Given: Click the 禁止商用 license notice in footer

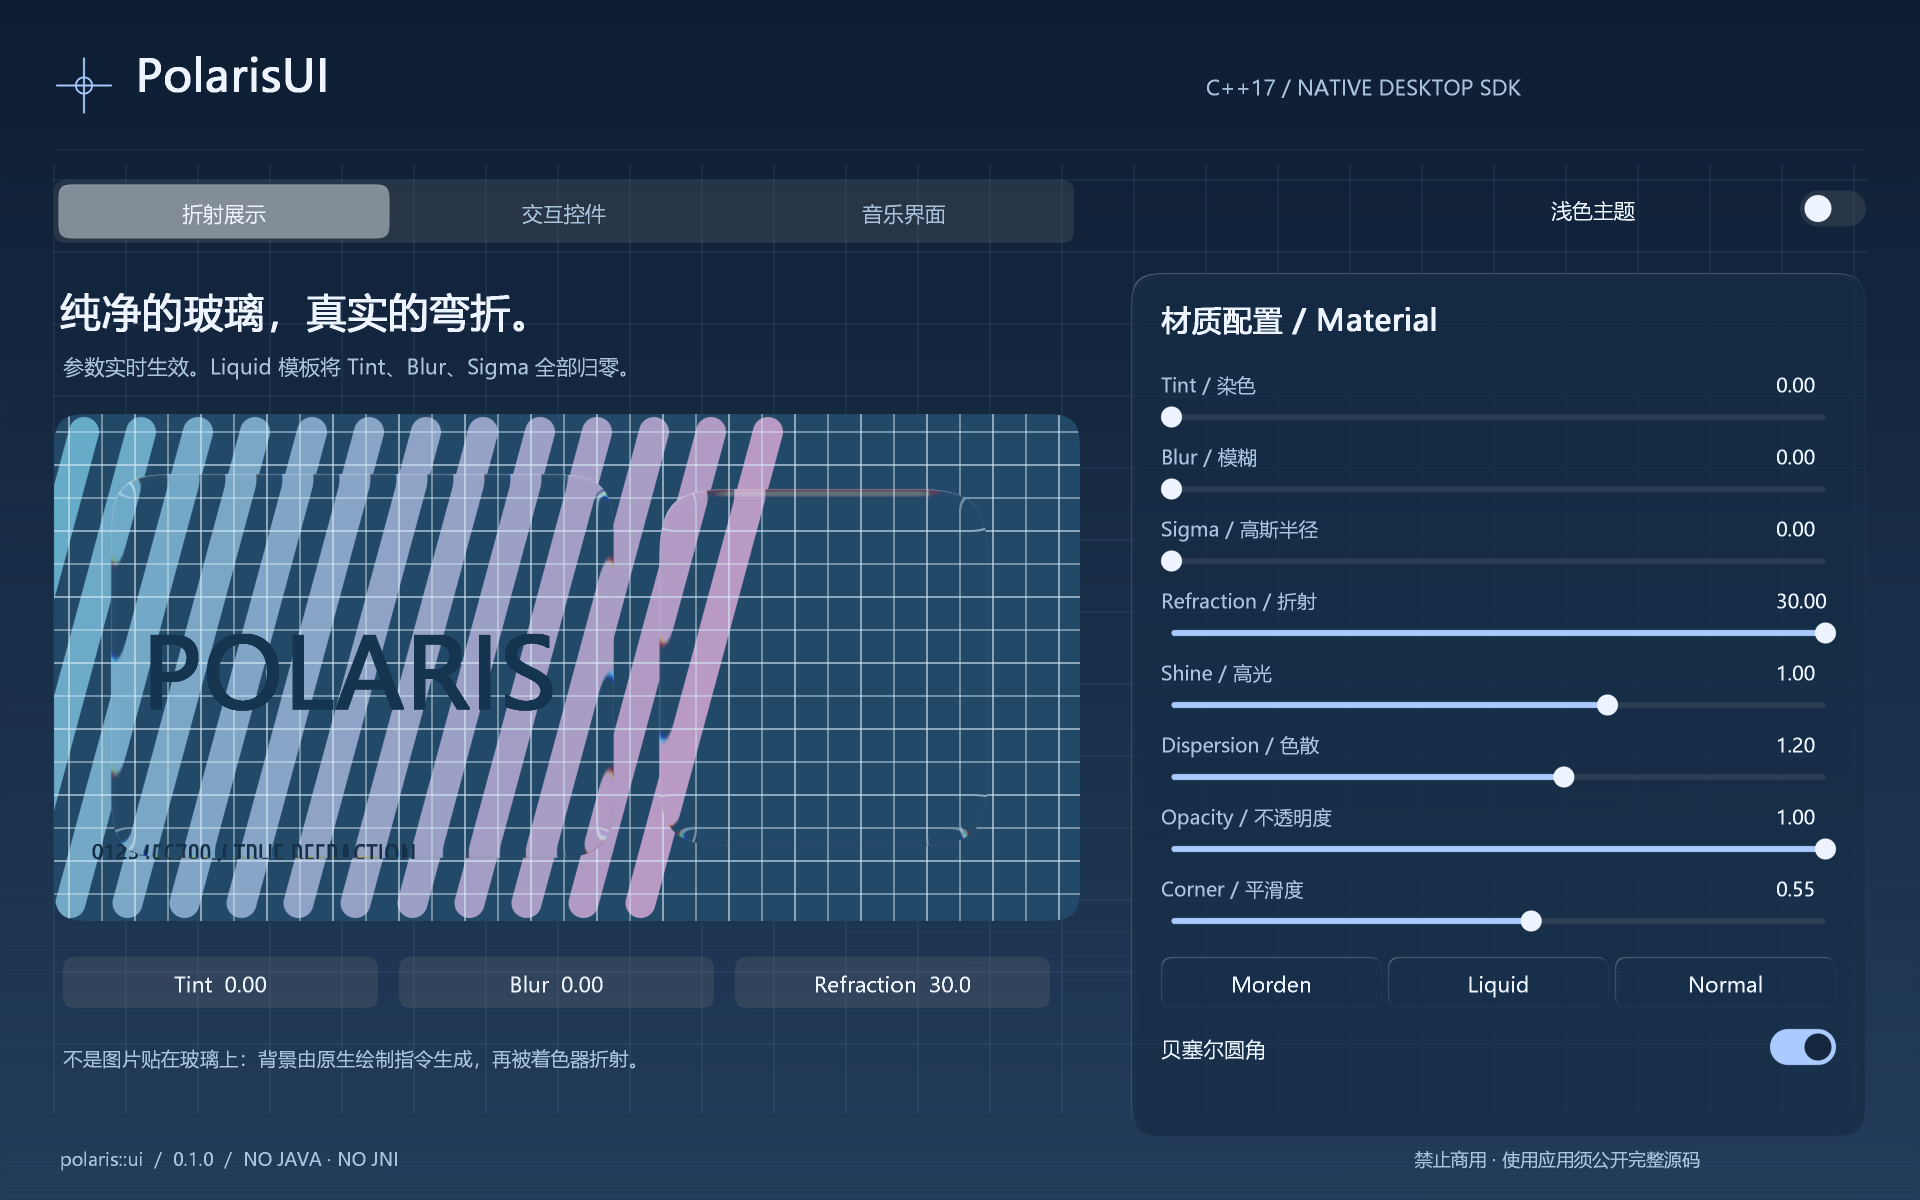Looking at the screenshot, I should tap(1556, 1159).
